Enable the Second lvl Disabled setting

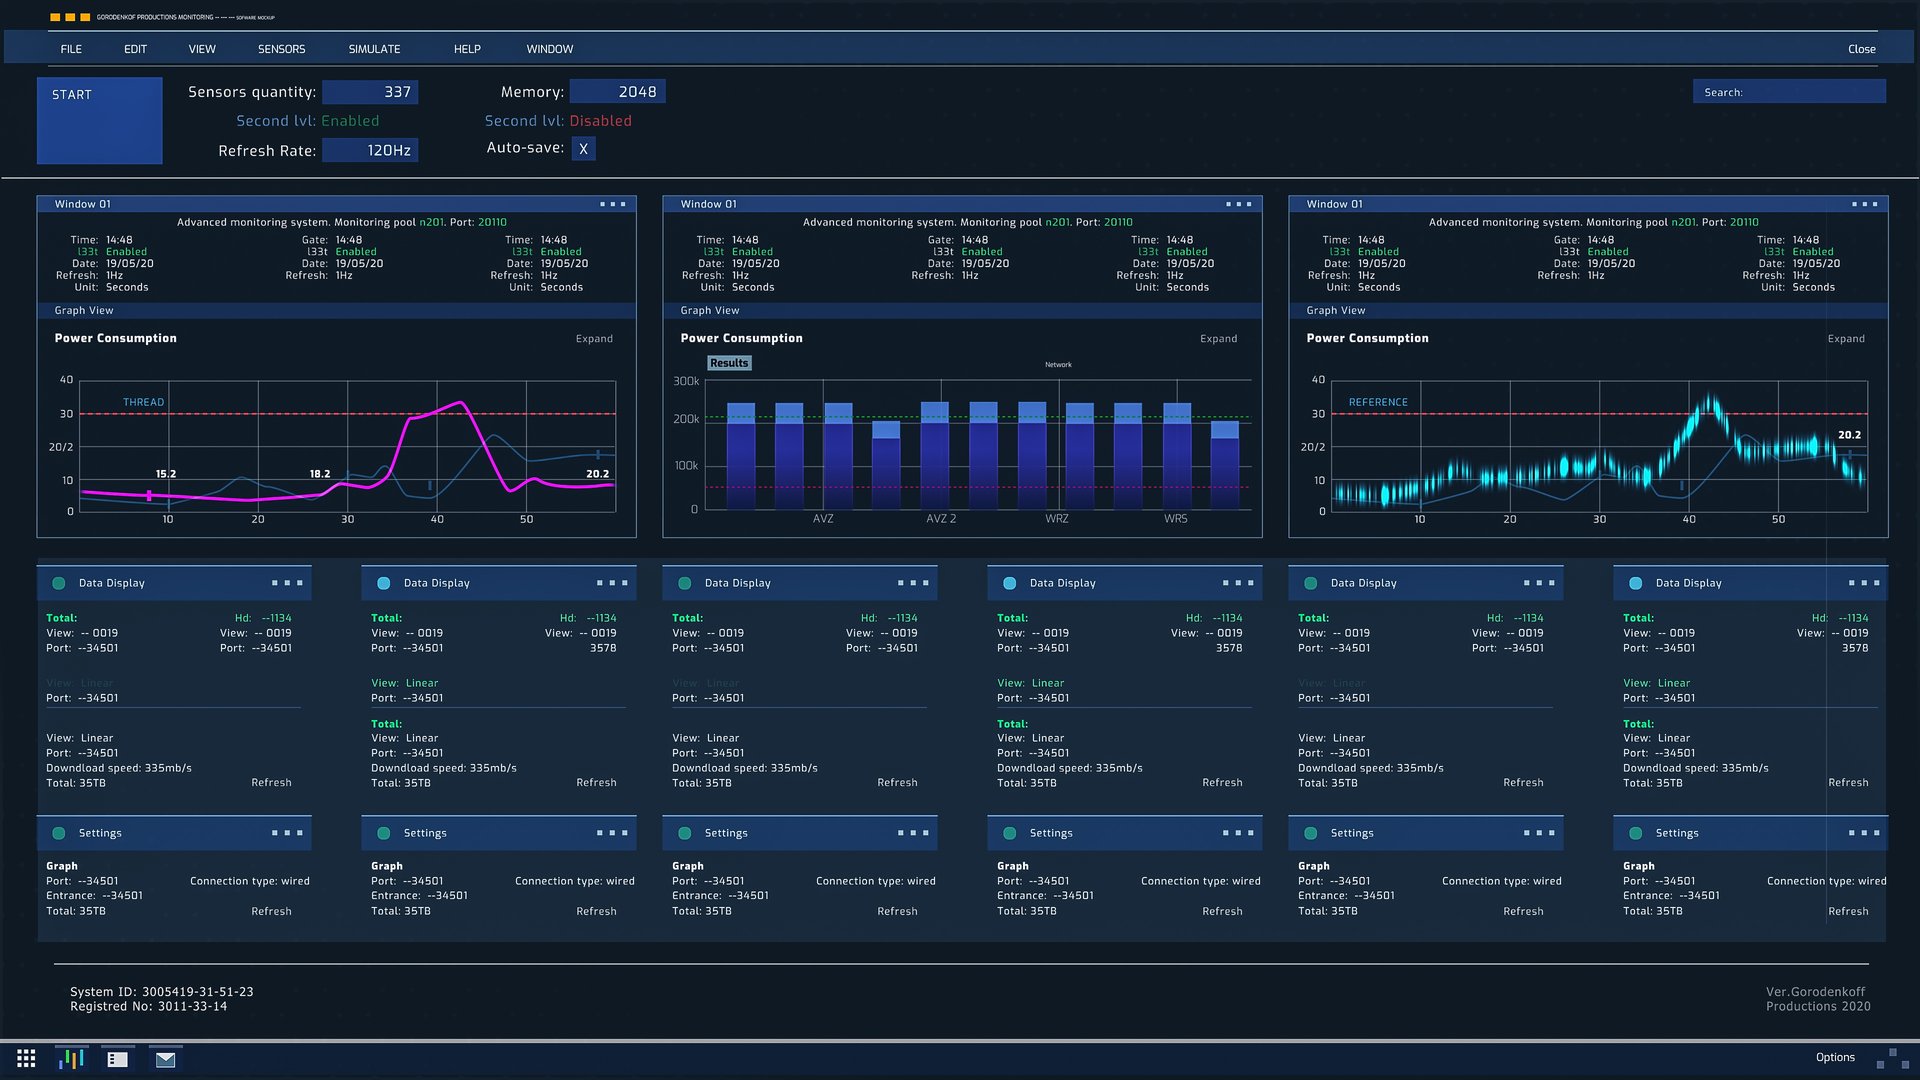tap(601, 120)
